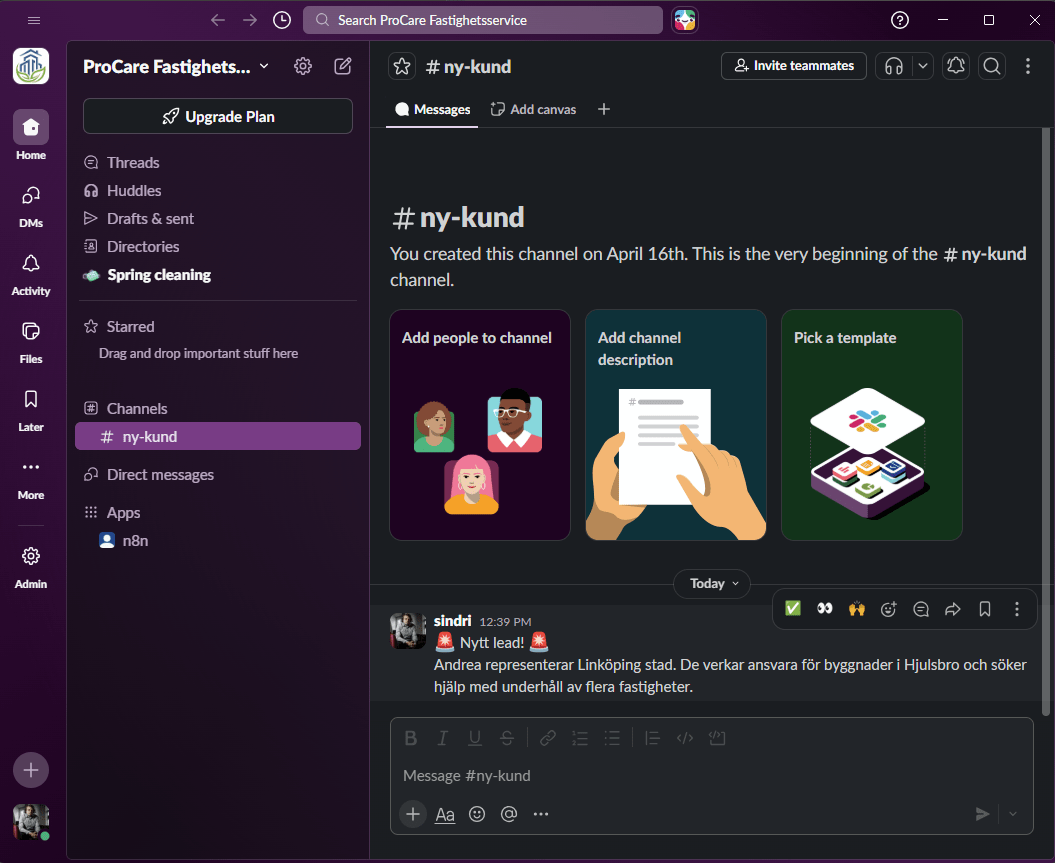Open the Slack AI colorful icon
The height and width of the screenshot is (863, 1055).
pyautogui.click(x=685, y=20)
